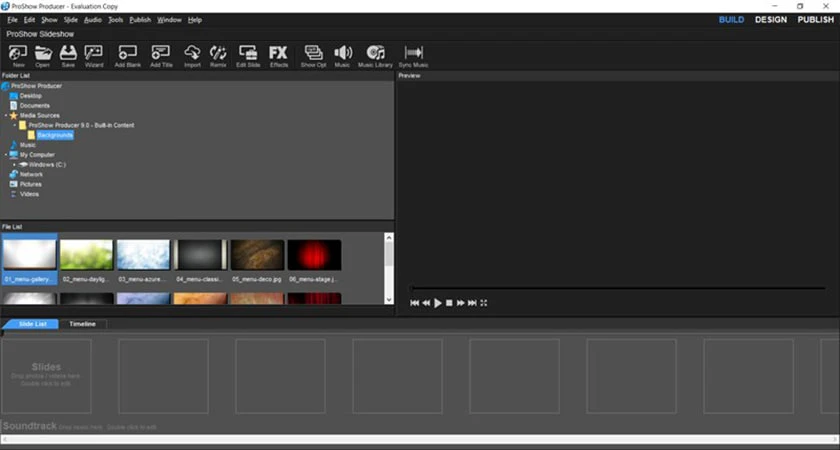
Task: Stop the preview playback
Action: 449,303
